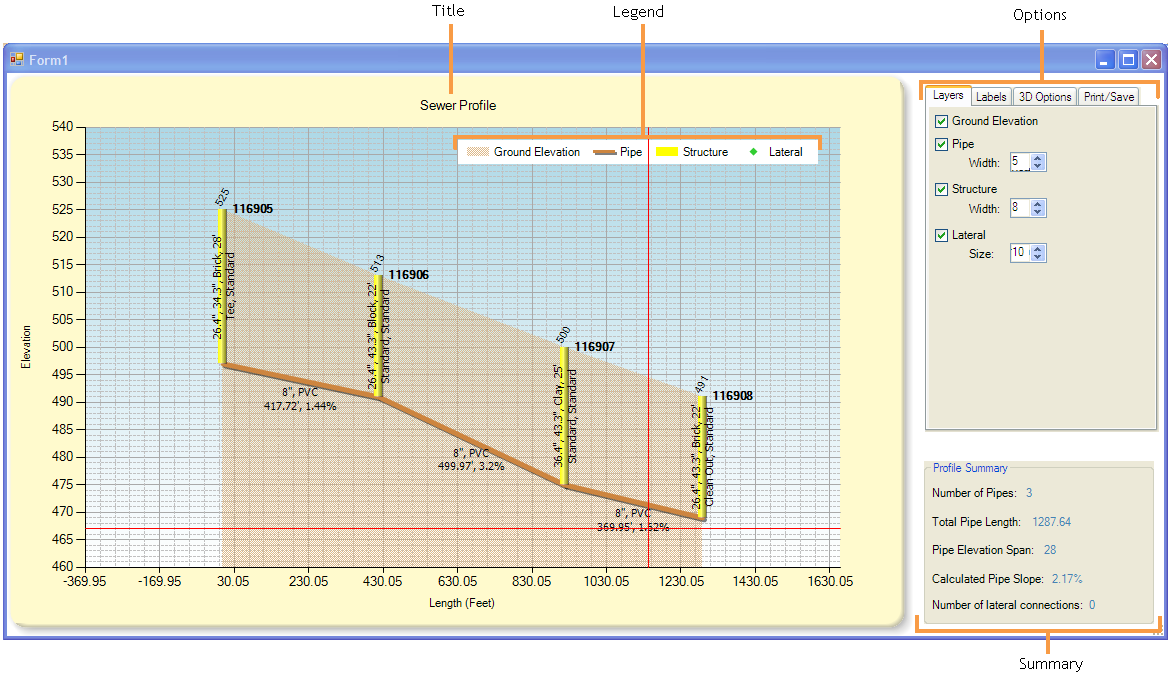Select the structure marker labeled 116906

tap(377, 335)
